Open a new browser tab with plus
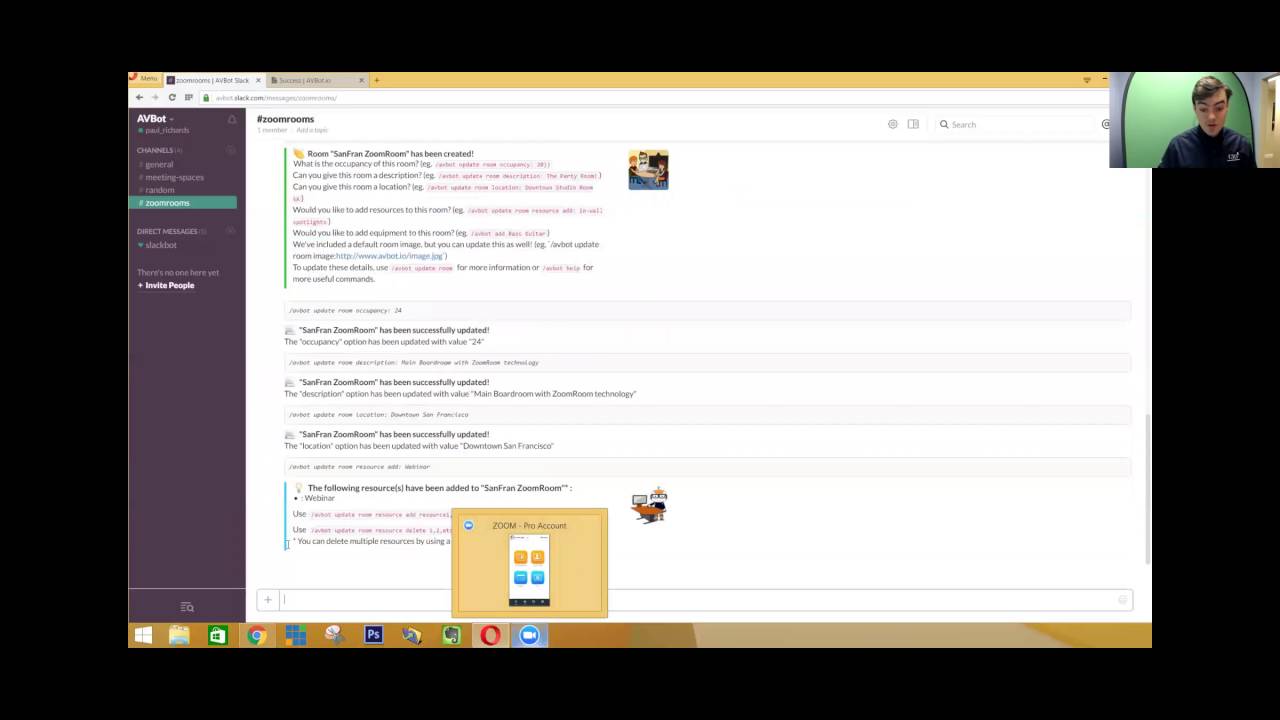 click(x=376, y=80)
